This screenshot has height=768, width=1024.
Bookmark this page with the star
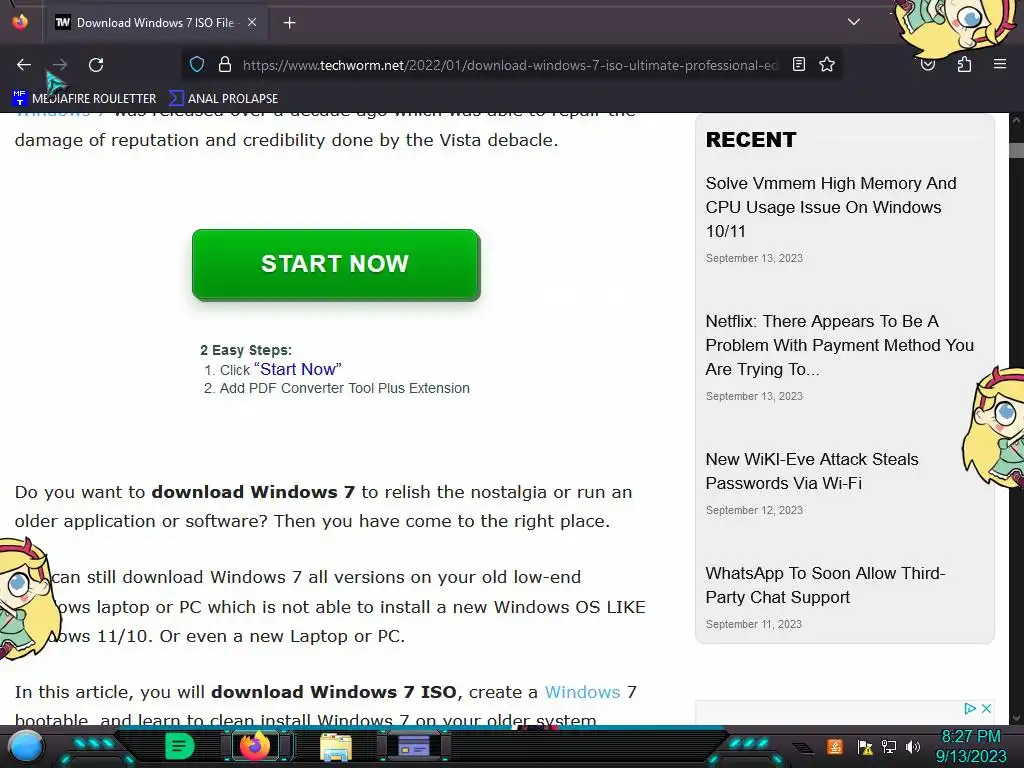point(827,64)
